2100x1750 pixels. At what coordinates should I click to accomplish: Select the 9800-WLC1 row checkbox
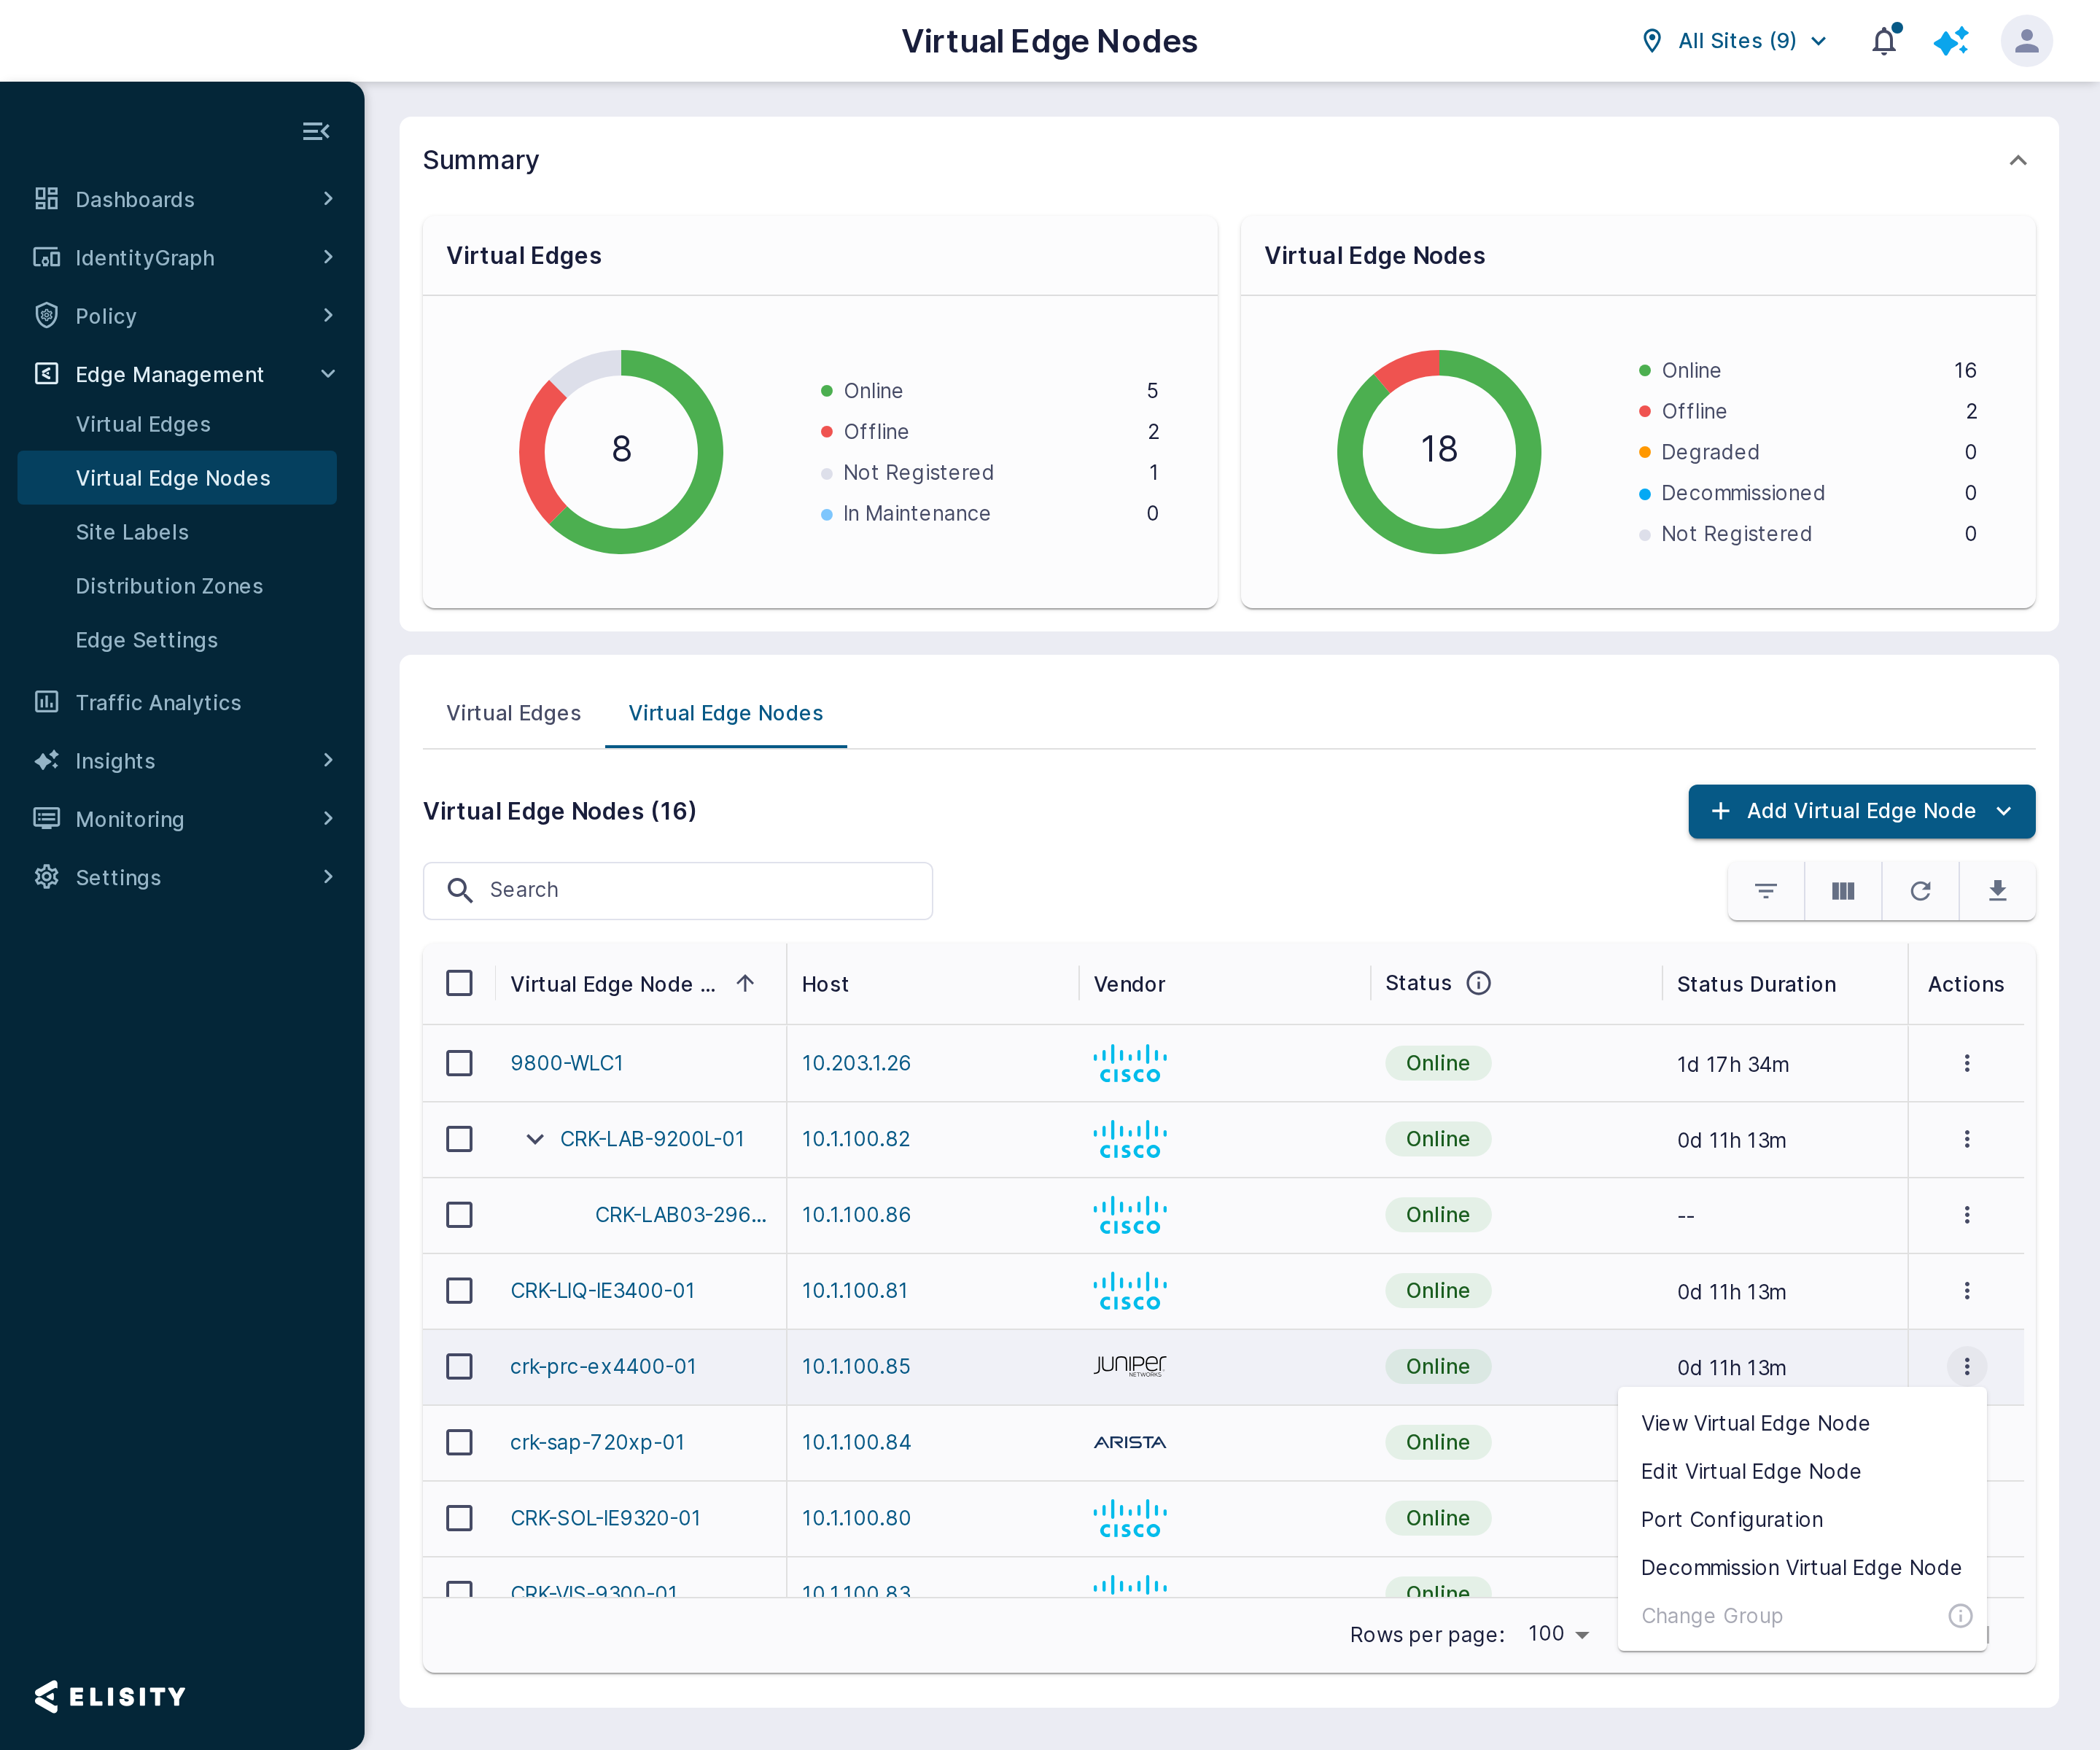[x=459, y=1062]
